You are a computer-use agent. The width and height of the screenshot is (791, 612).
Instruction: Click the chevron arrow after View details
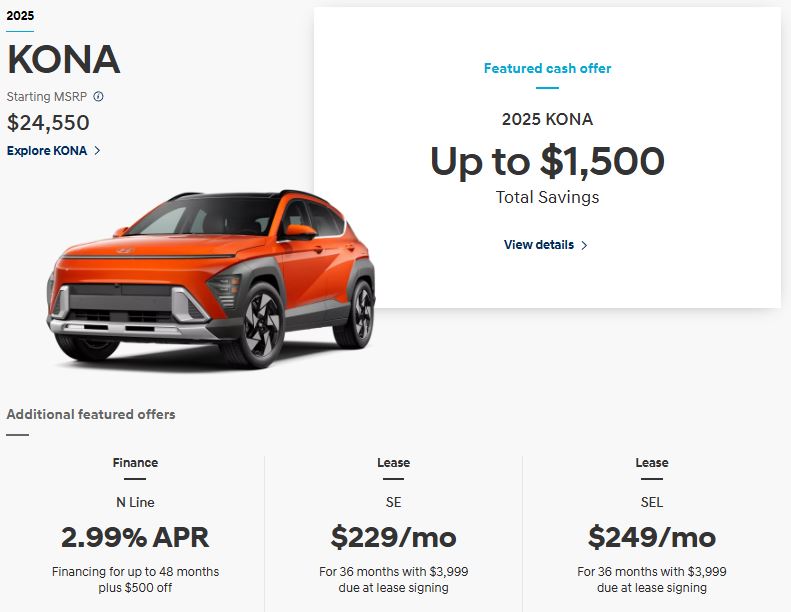[584, 245]
